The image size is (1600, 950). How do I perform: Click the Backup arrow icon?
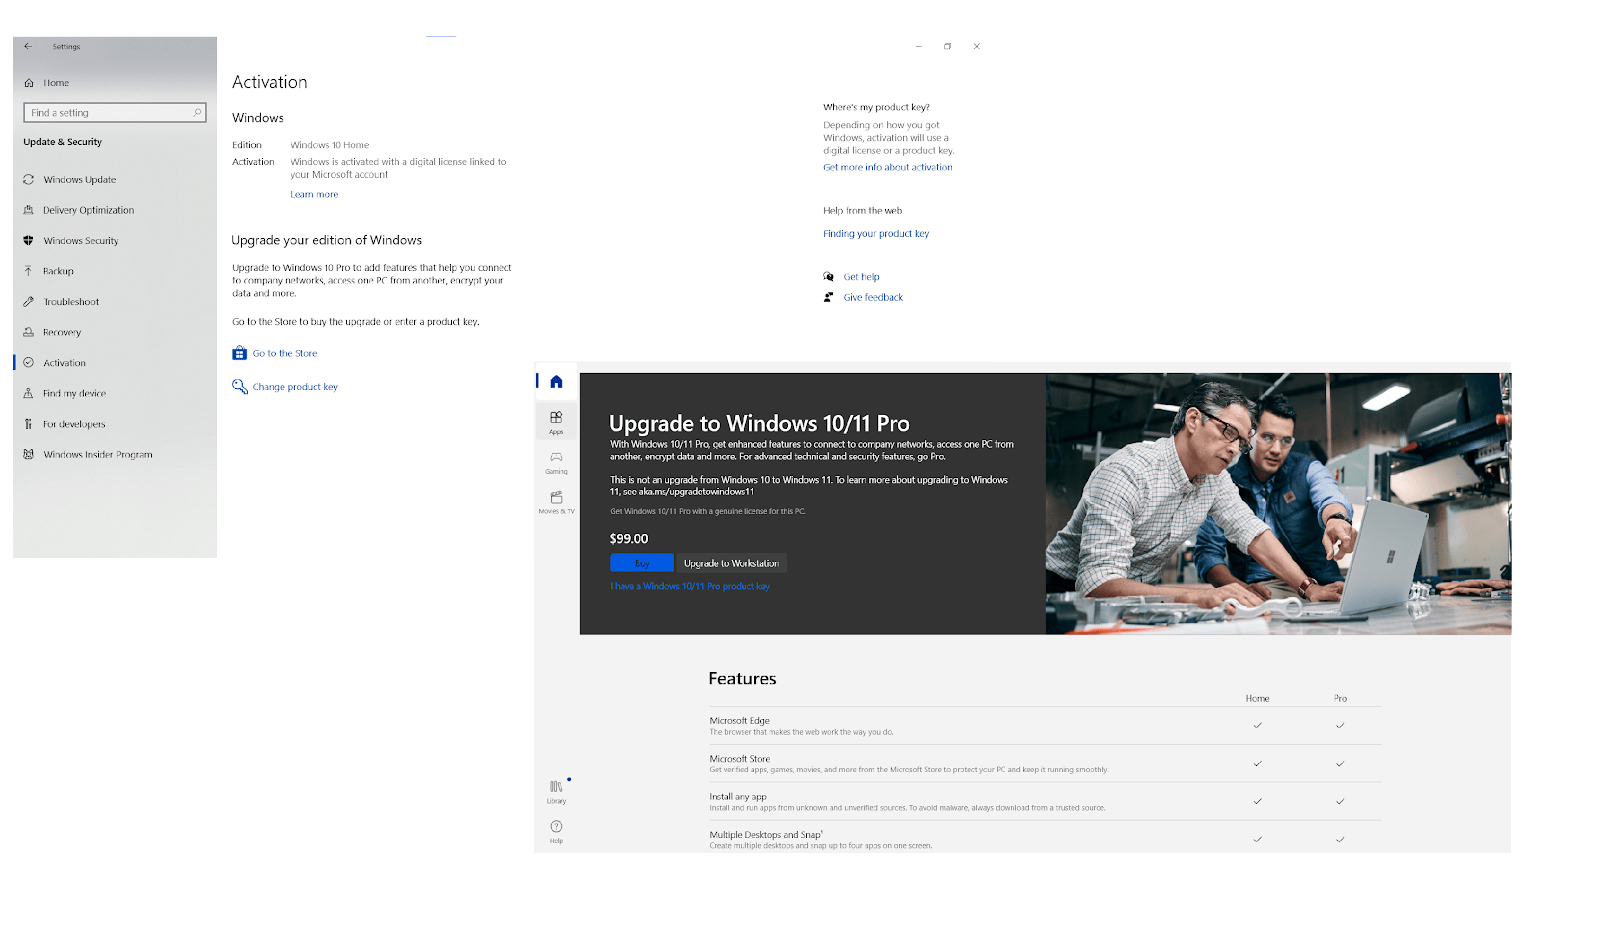pos(28,271)
